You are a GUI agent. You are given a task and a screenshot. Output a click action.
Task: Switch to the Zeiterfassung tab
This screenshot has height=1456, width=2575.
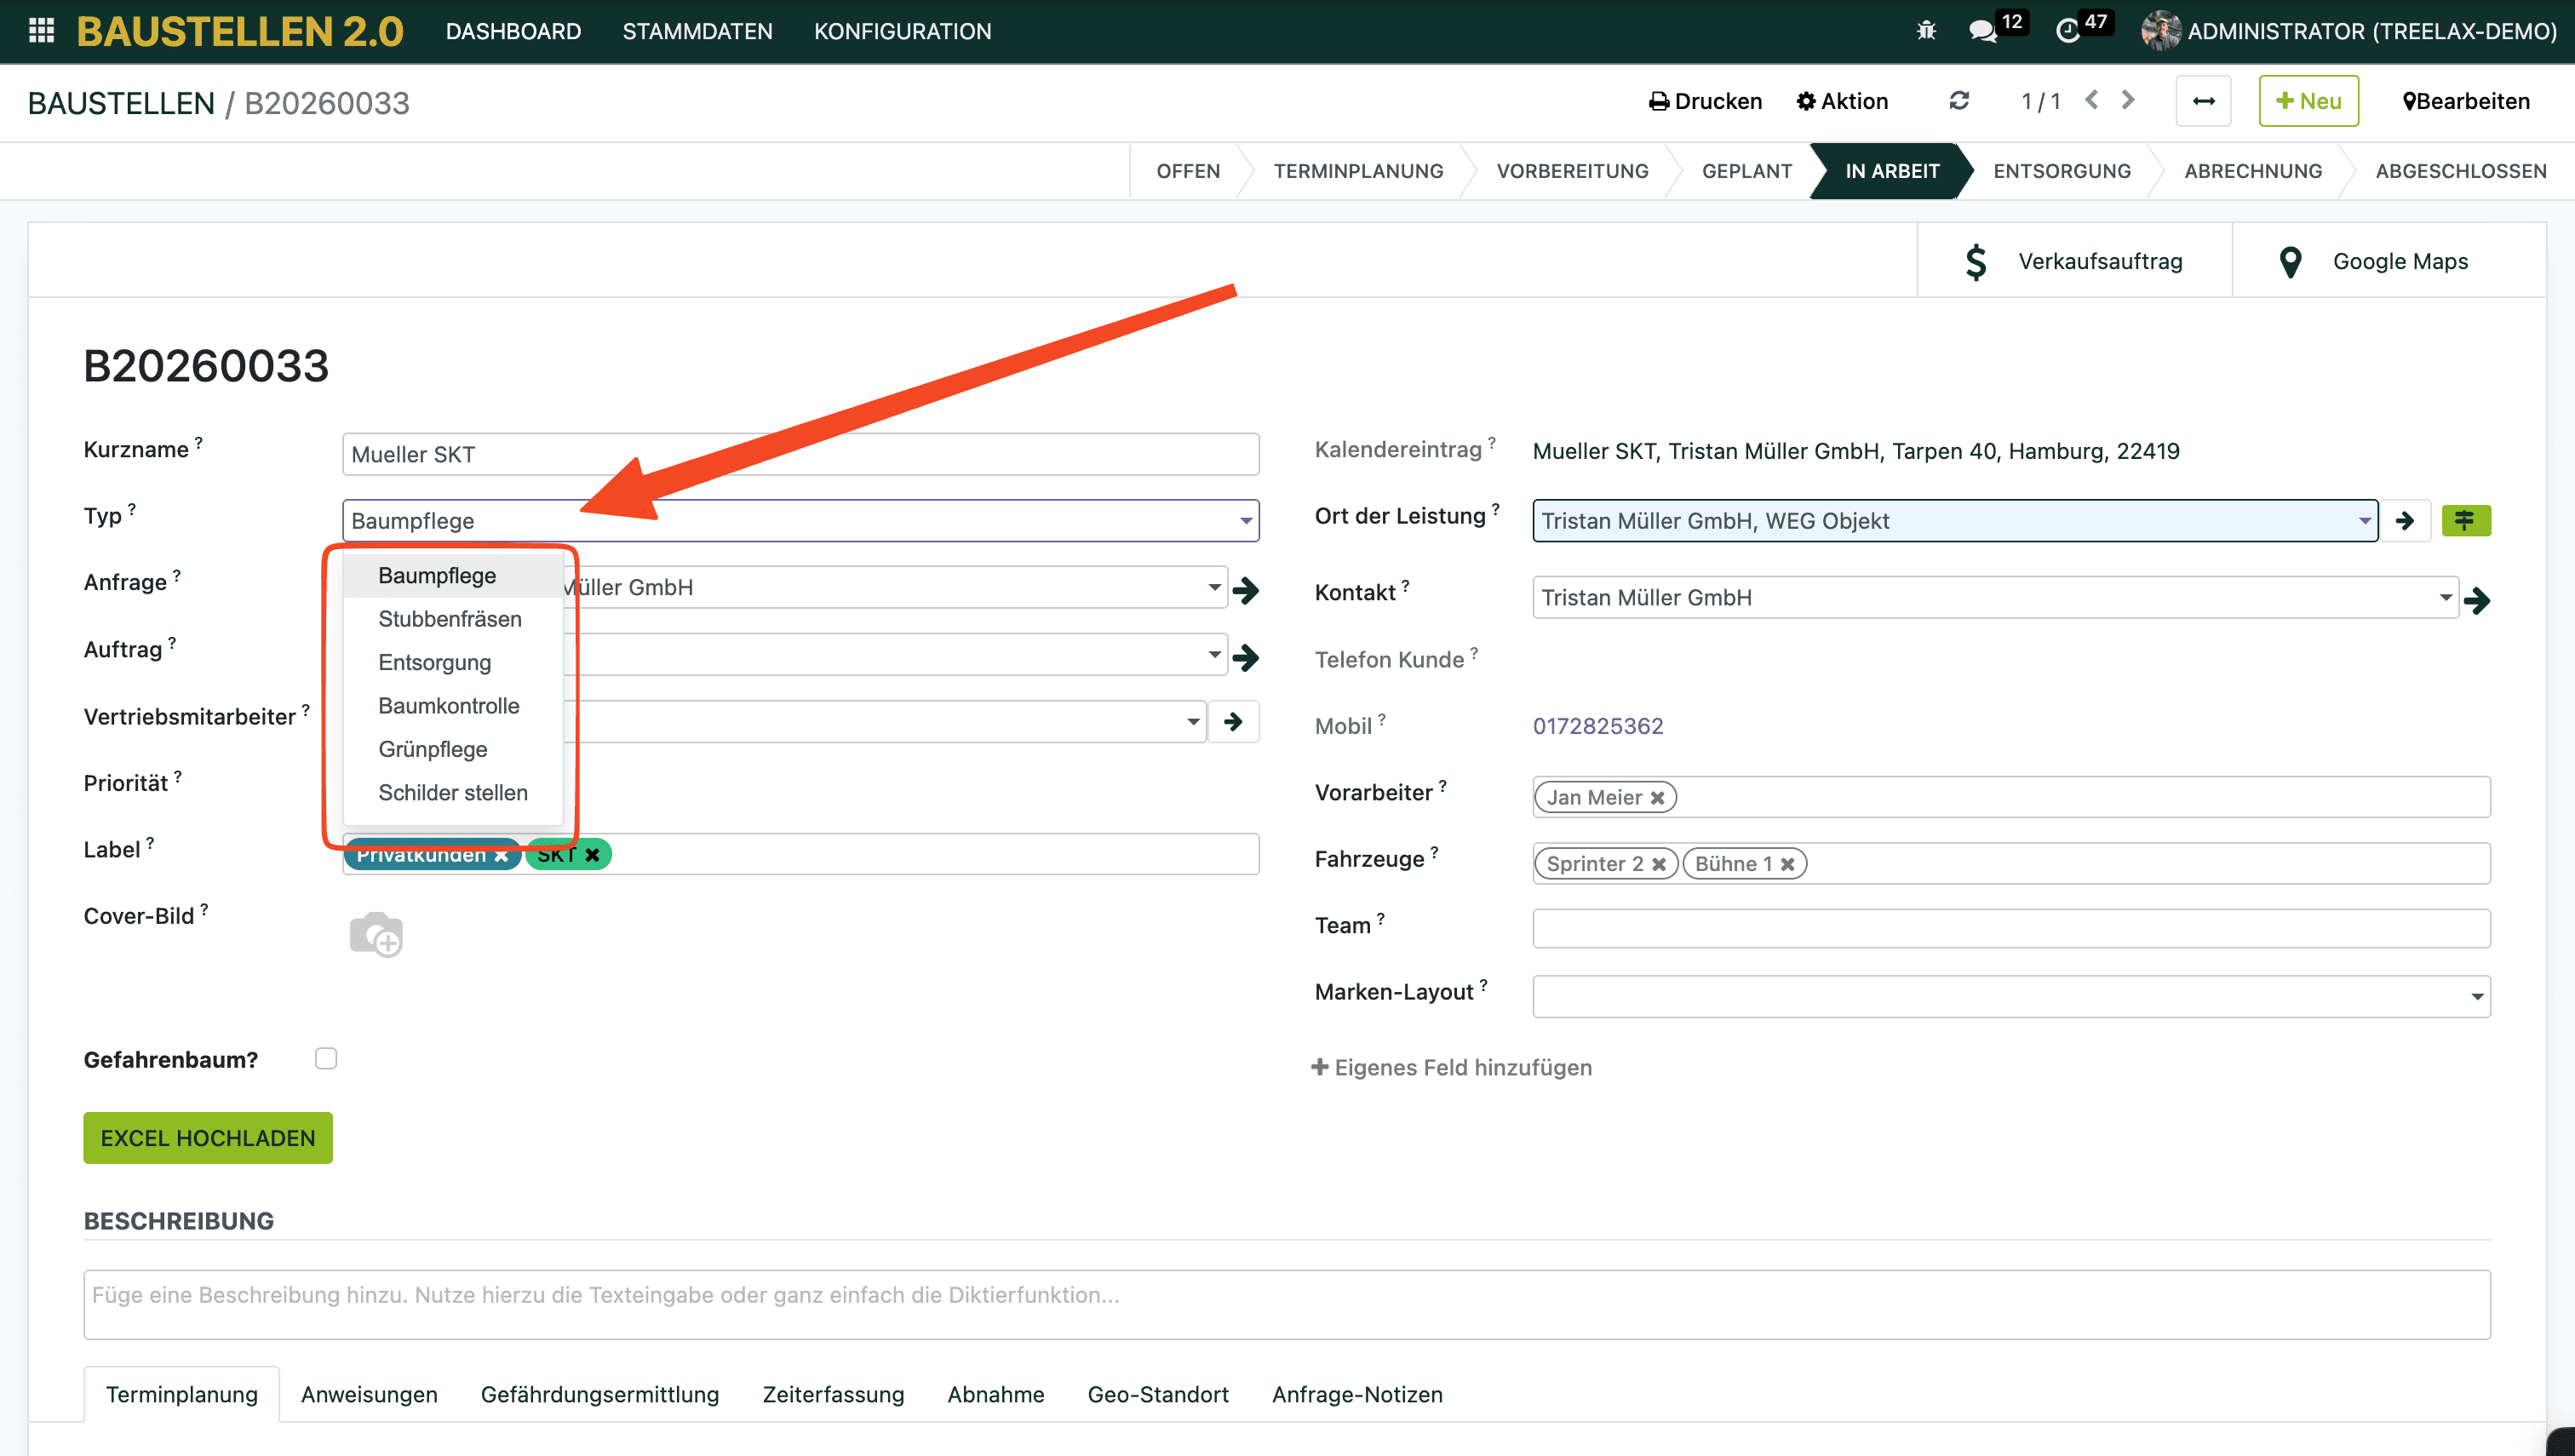point(833,1394)
